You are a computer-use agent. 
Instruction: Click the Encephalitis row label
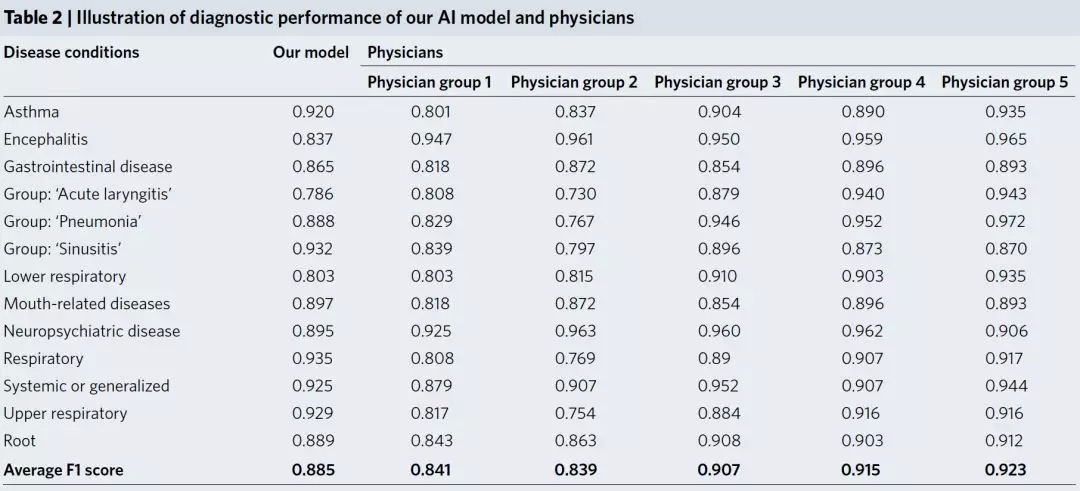coord(46,139)
